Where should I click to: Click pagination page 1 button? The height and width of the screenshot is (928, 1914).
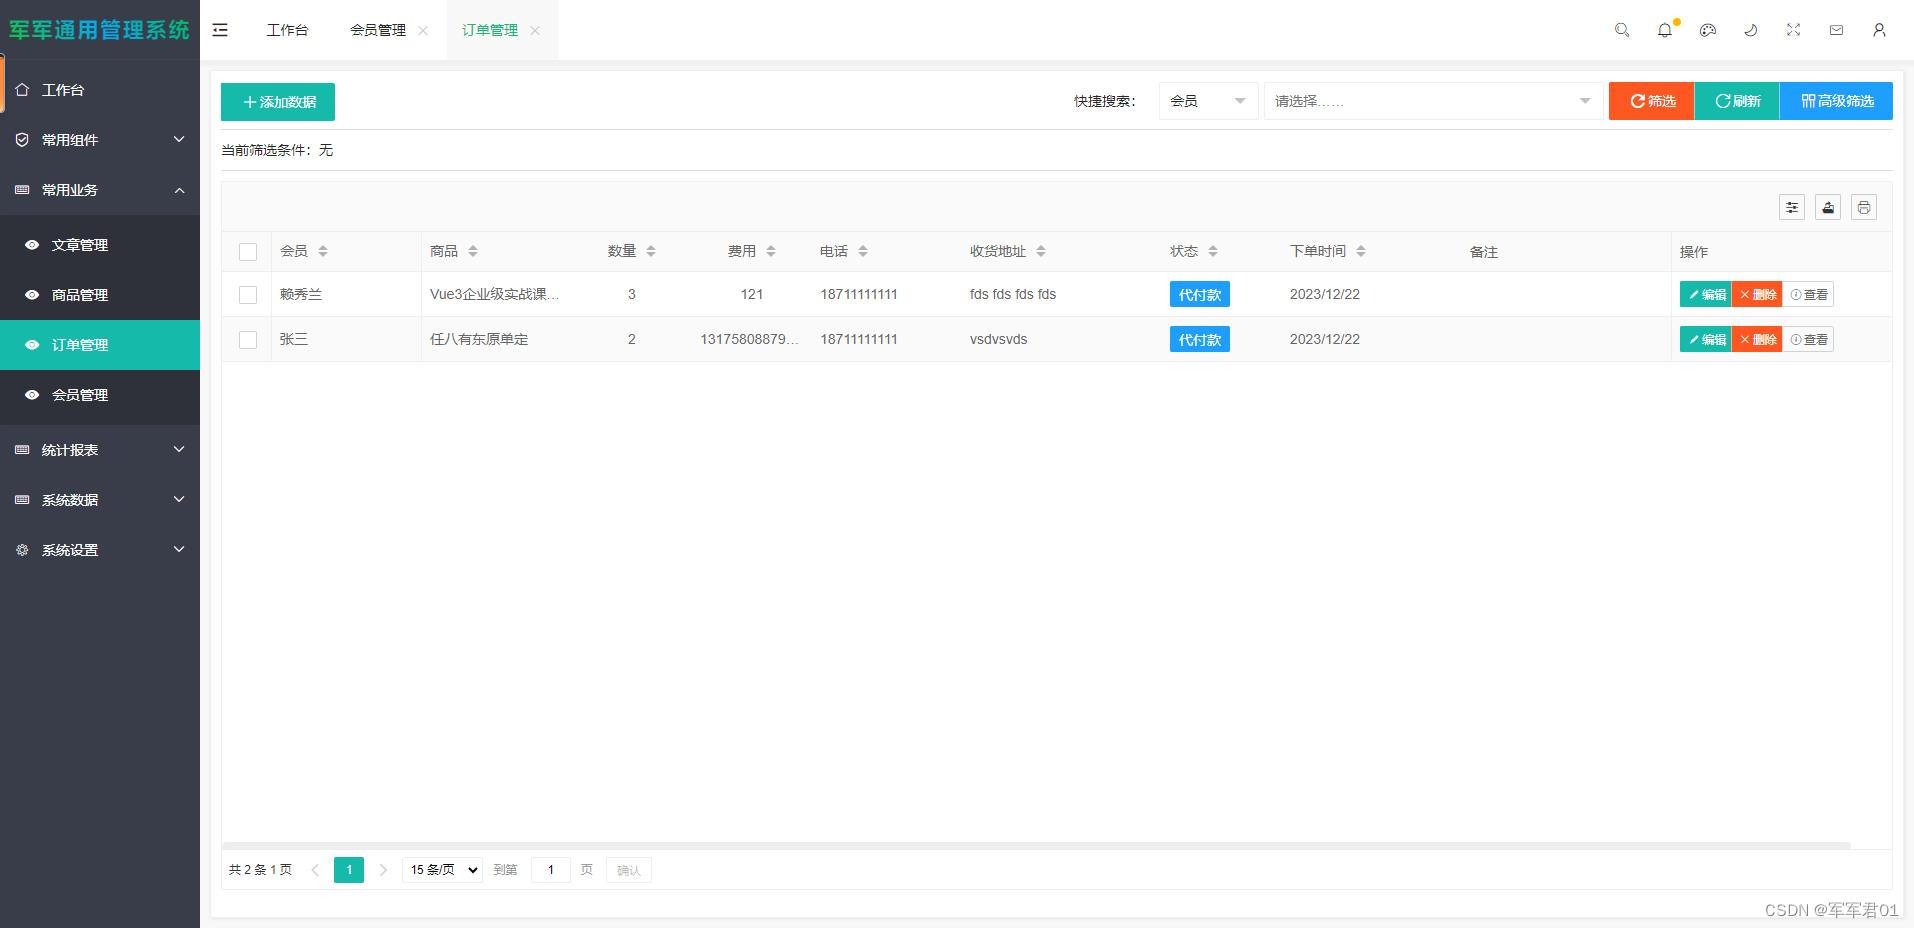[x=349, y=870]
